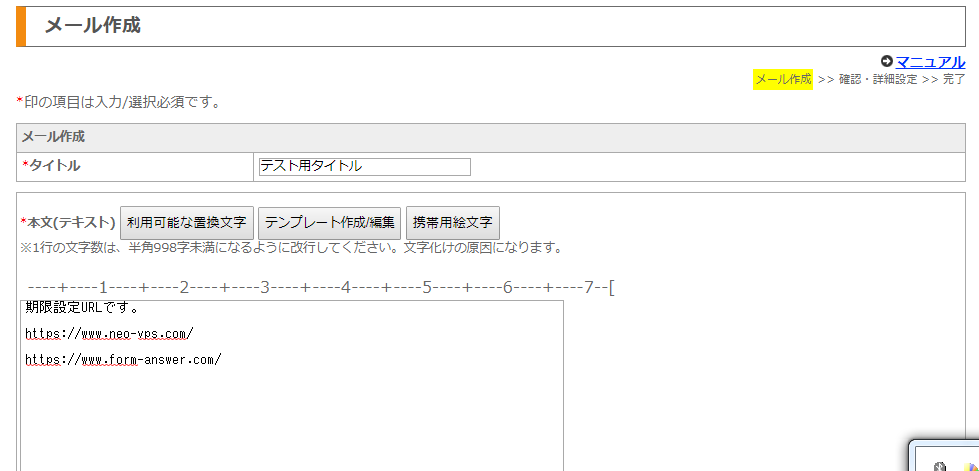Click the https://www.neo-vps.com/ text
Screen dimensions: 979x471
pyautogui.click(x=109, y=334)
